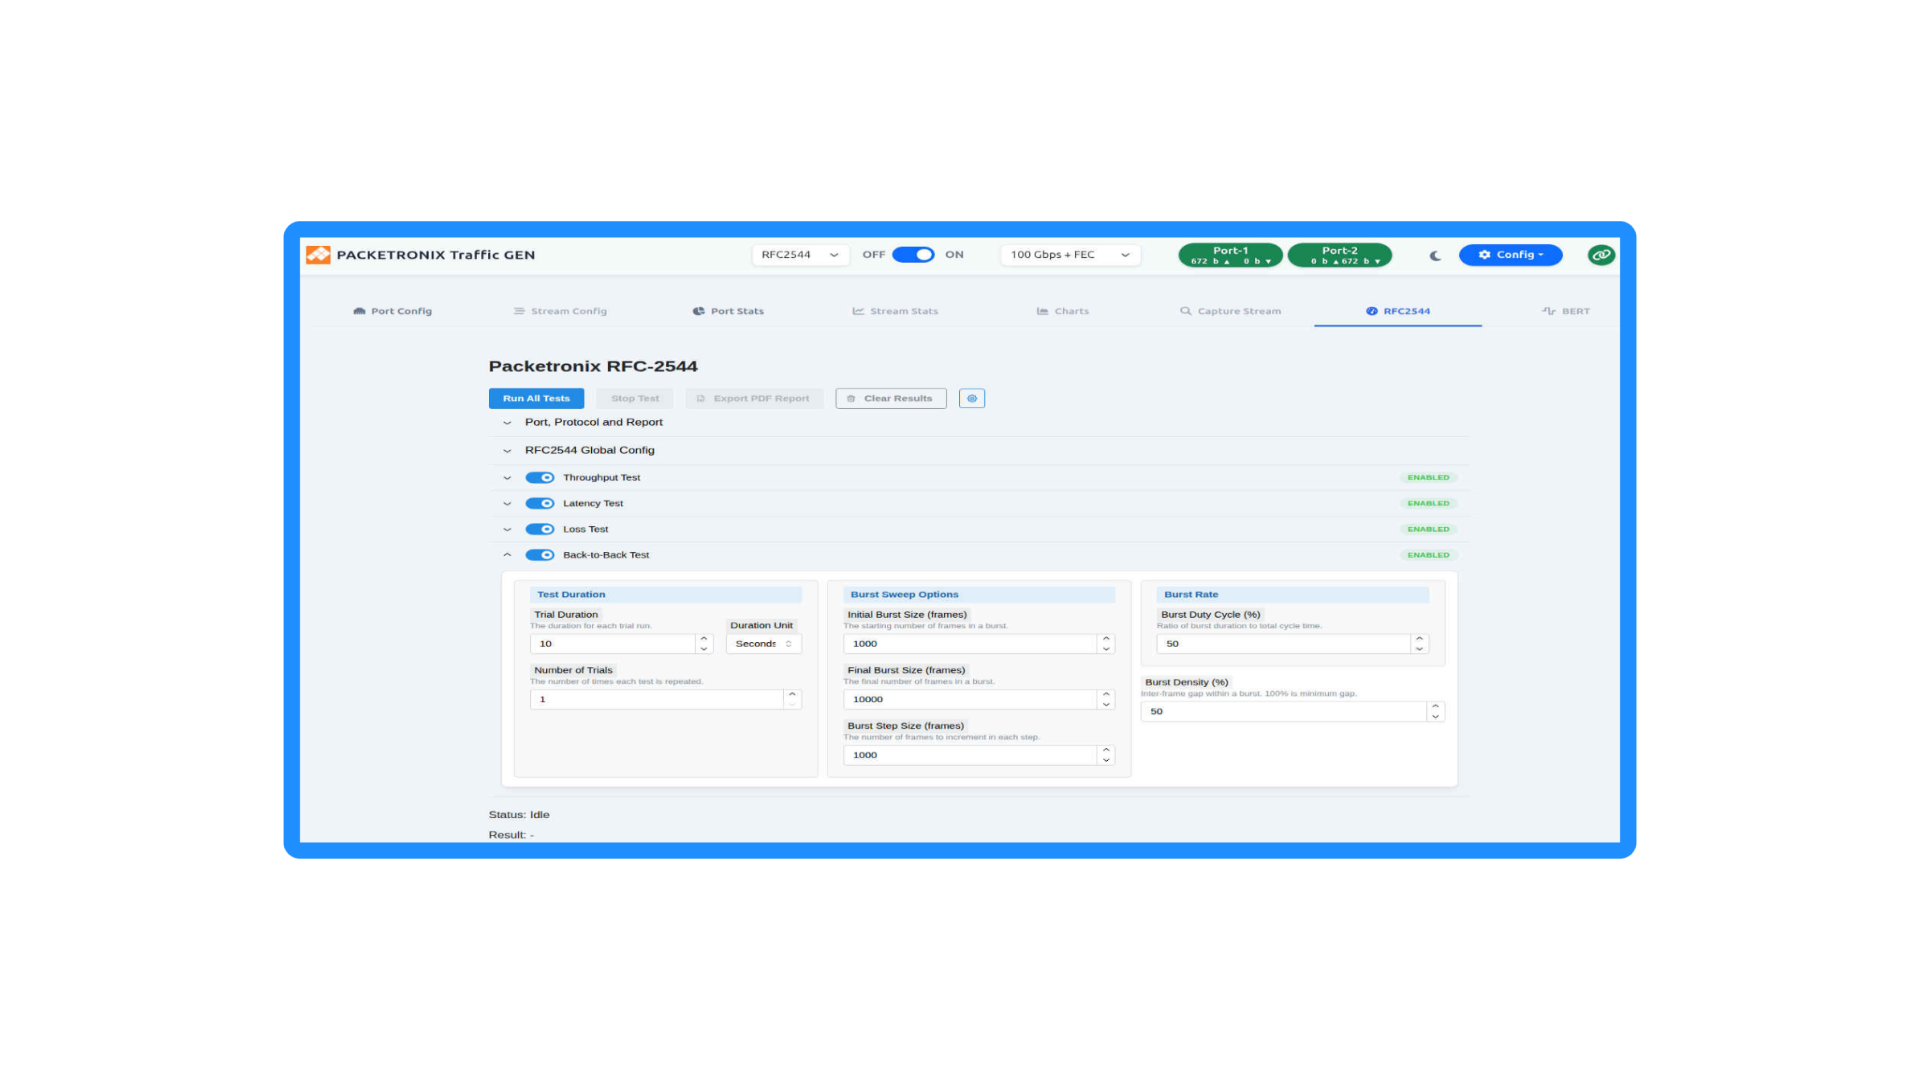Disable the Back-to-Back Test switch
The height and width of the screenshot is (1080, 1920).
tap(540, 555)
